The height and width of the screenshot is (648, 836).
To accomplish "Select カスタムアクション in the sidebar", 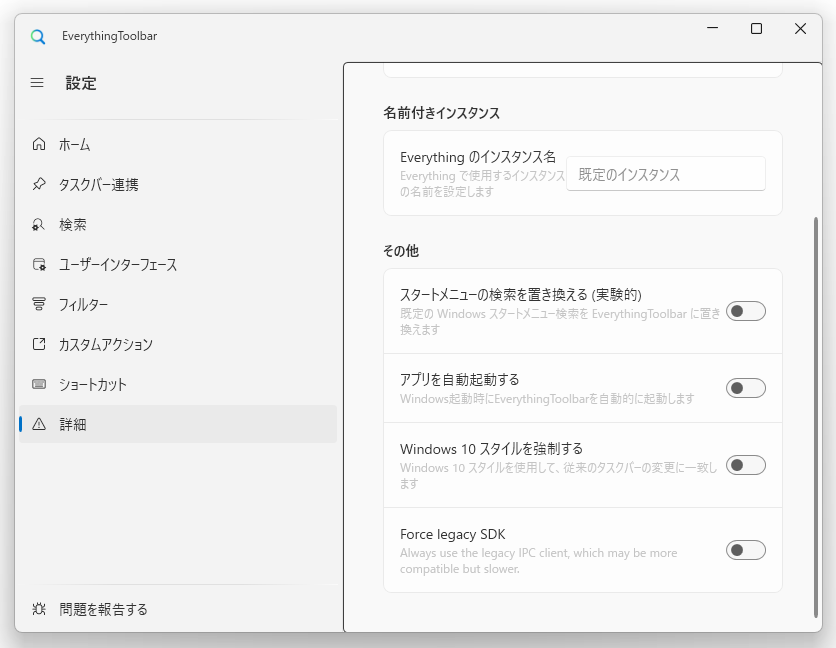I will click(178, 344).
